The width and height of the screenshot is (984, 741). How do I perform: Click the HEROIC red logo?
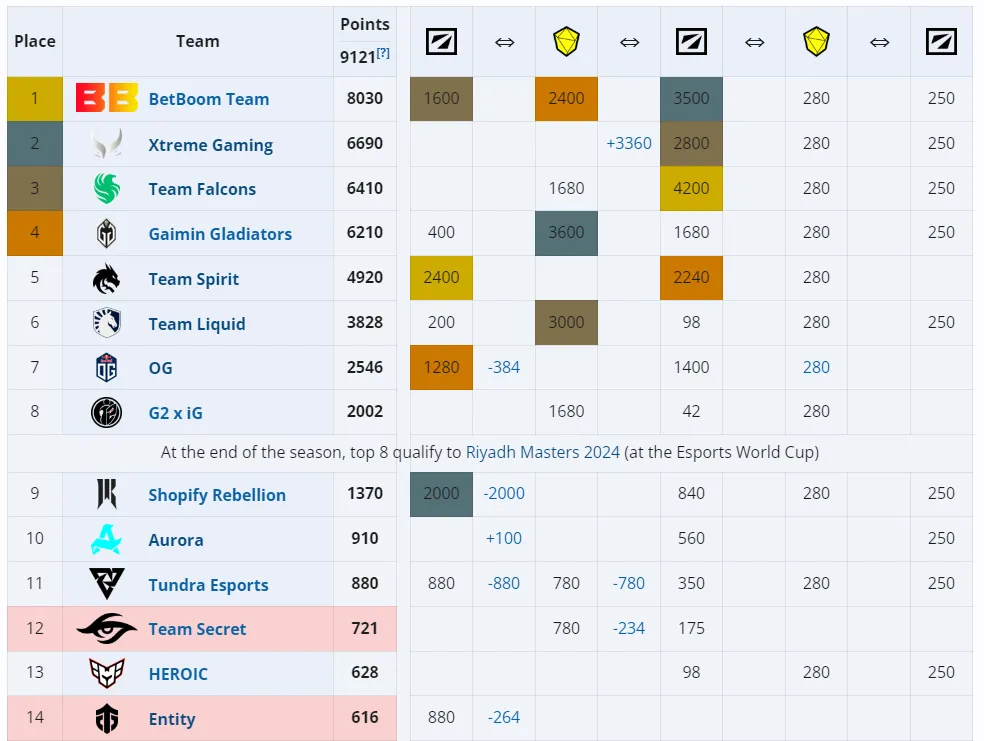(x=107, y=673)
